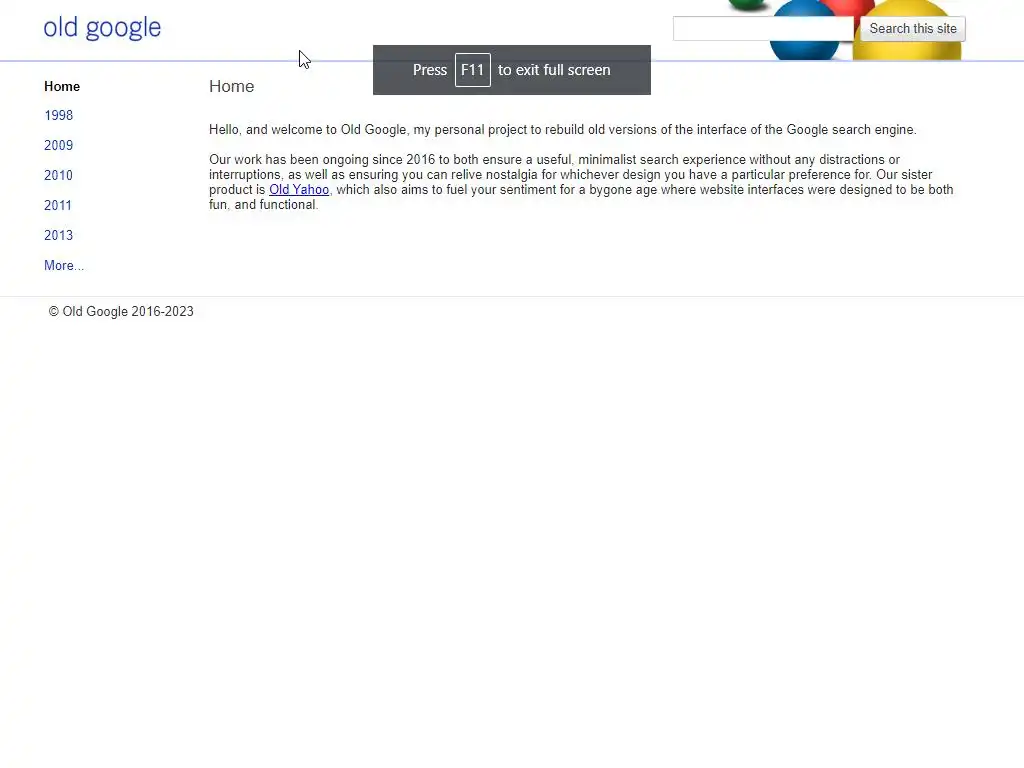
Task: Open the 2009 page in the sidebar
Action: 59,146
